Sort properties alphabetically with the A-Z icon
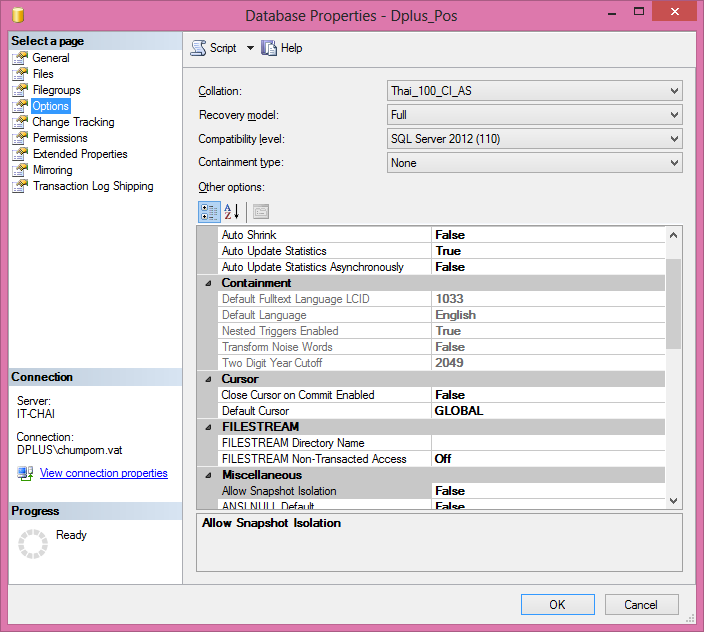704x632 pixels. click(x=232, y=212)
